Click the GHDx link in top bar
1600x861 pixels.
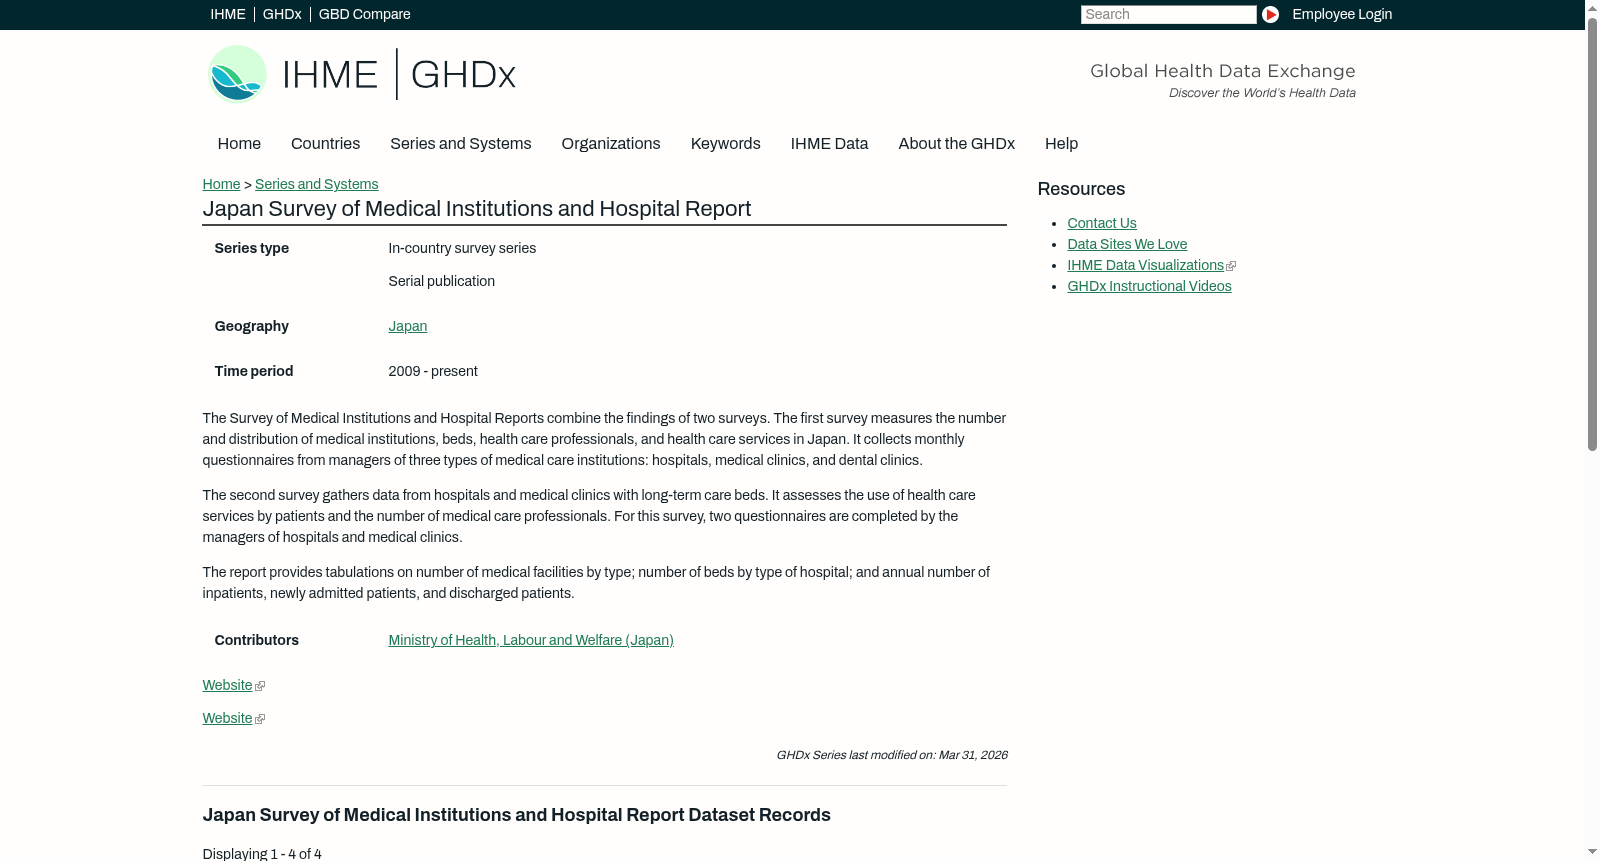[282, 14]
